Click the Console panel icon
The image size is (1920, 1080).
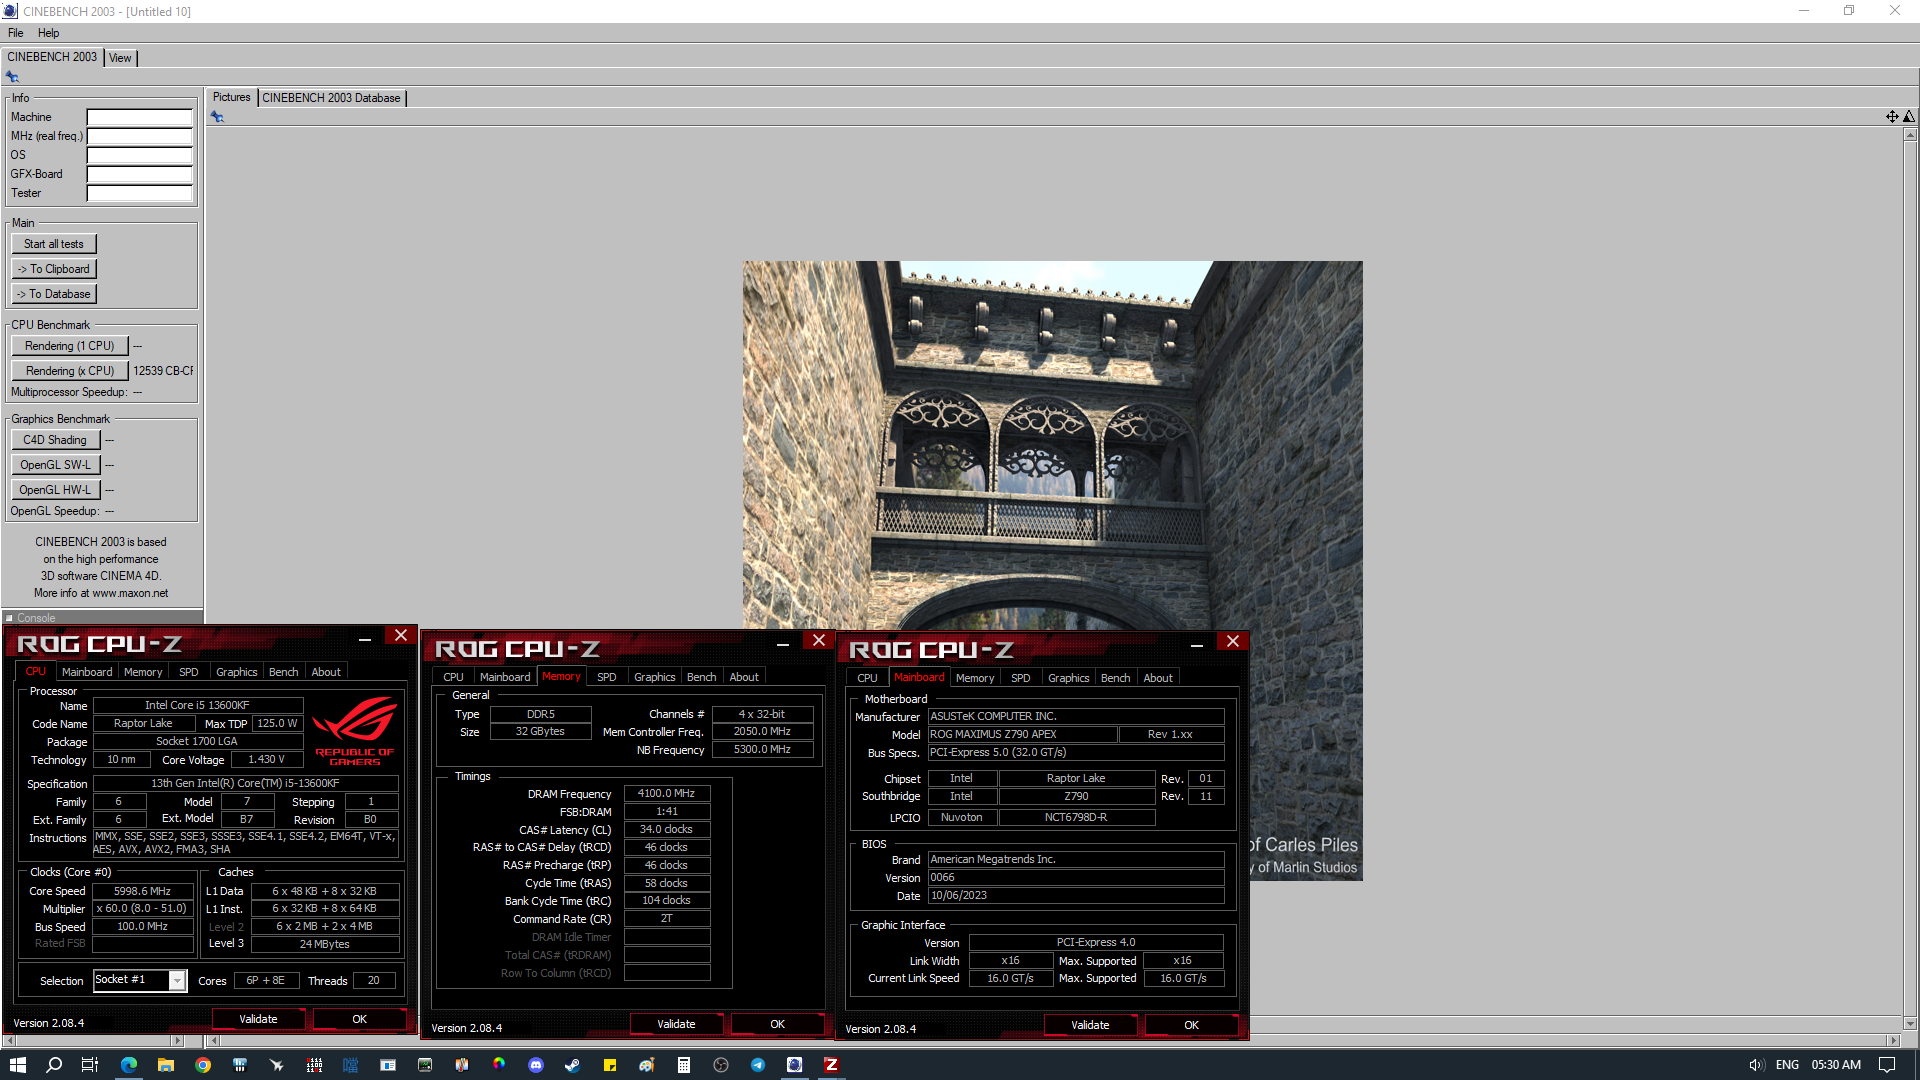pos(9,618)
